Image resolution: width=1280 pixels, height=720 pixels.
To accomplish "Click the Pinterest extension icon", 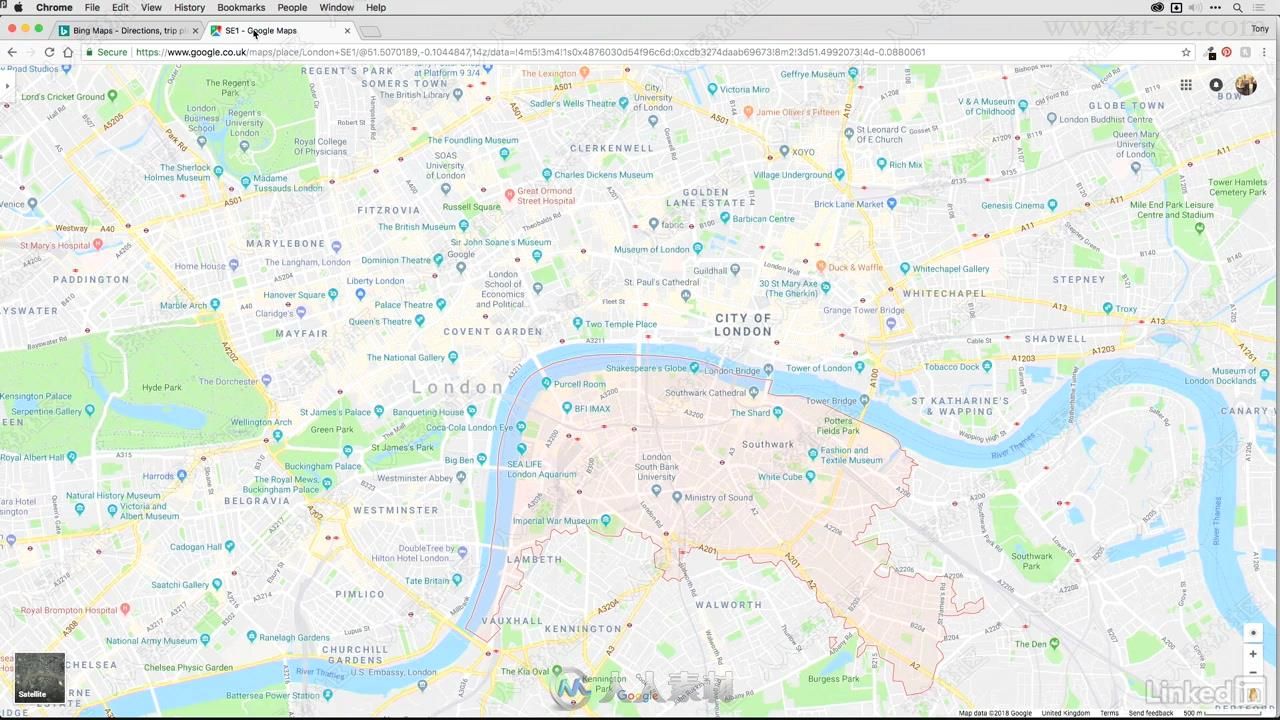I will pyautogui.click(x=1227, y=52).
